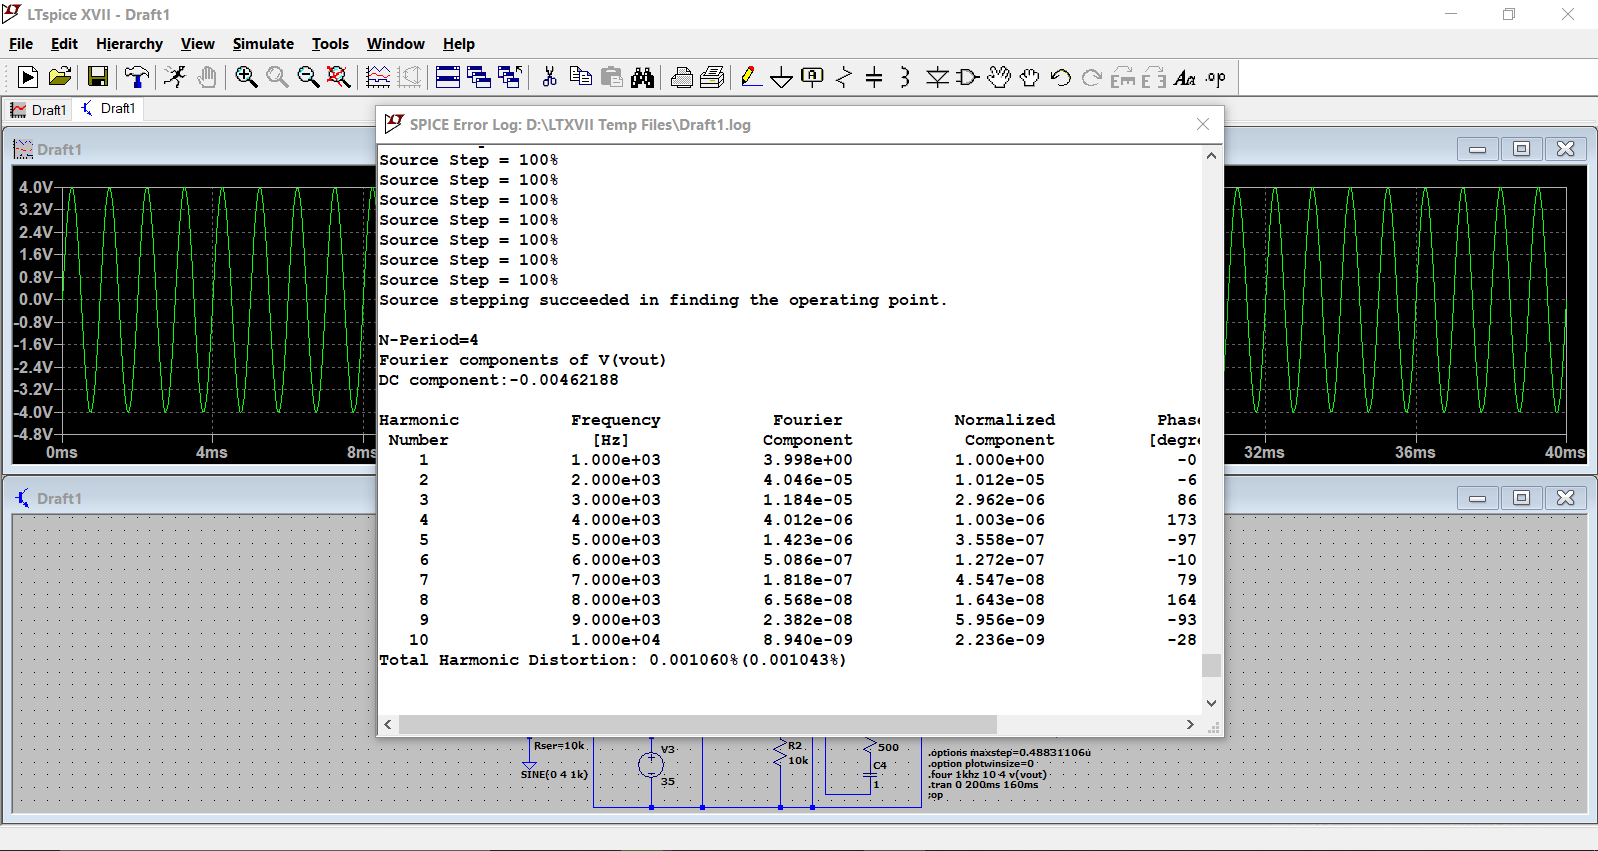The height and width of the screenshot is (851, 1598).
Task: Click the error log vertical scrollbar down arrow
Action: [1211, 703]
